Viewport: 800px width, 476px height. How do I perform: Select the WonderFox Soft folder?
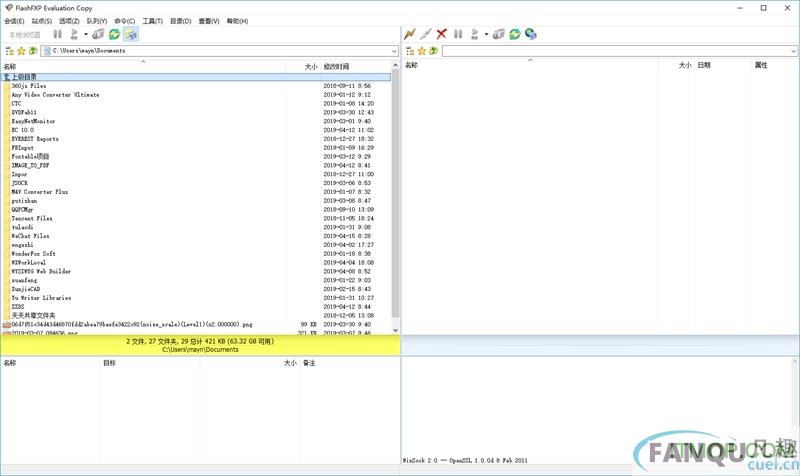pyautogui.click(x=196, y=254)
